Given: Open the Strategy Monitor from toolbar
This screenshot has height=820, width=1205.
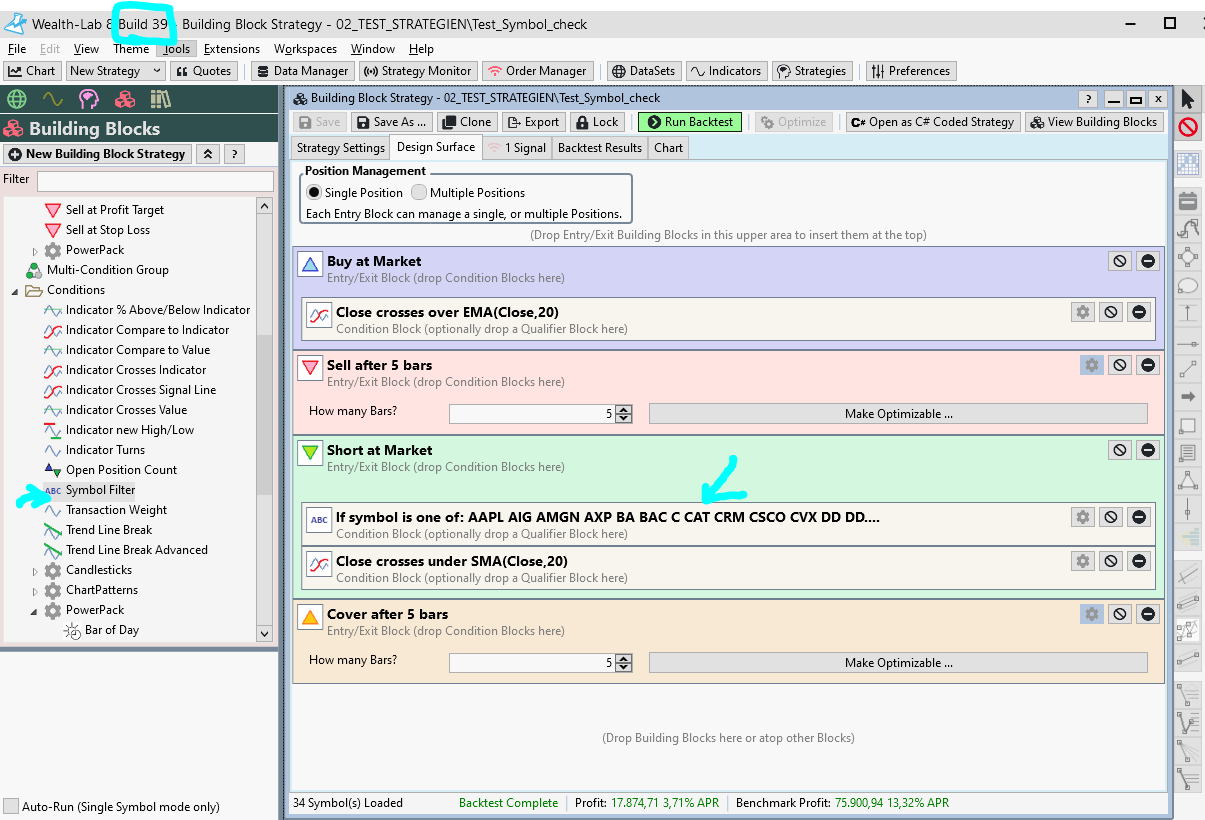Looking at the screenshot, I should coord(417,71).
